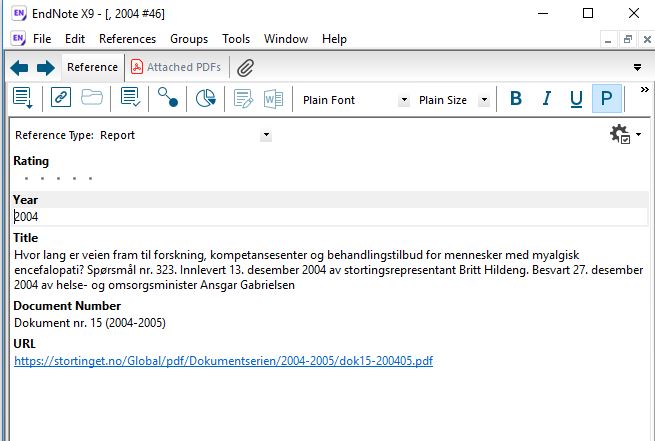Switch to the Attached PDFs tab
The image size is (655, 441).
(x=176, y=68)
